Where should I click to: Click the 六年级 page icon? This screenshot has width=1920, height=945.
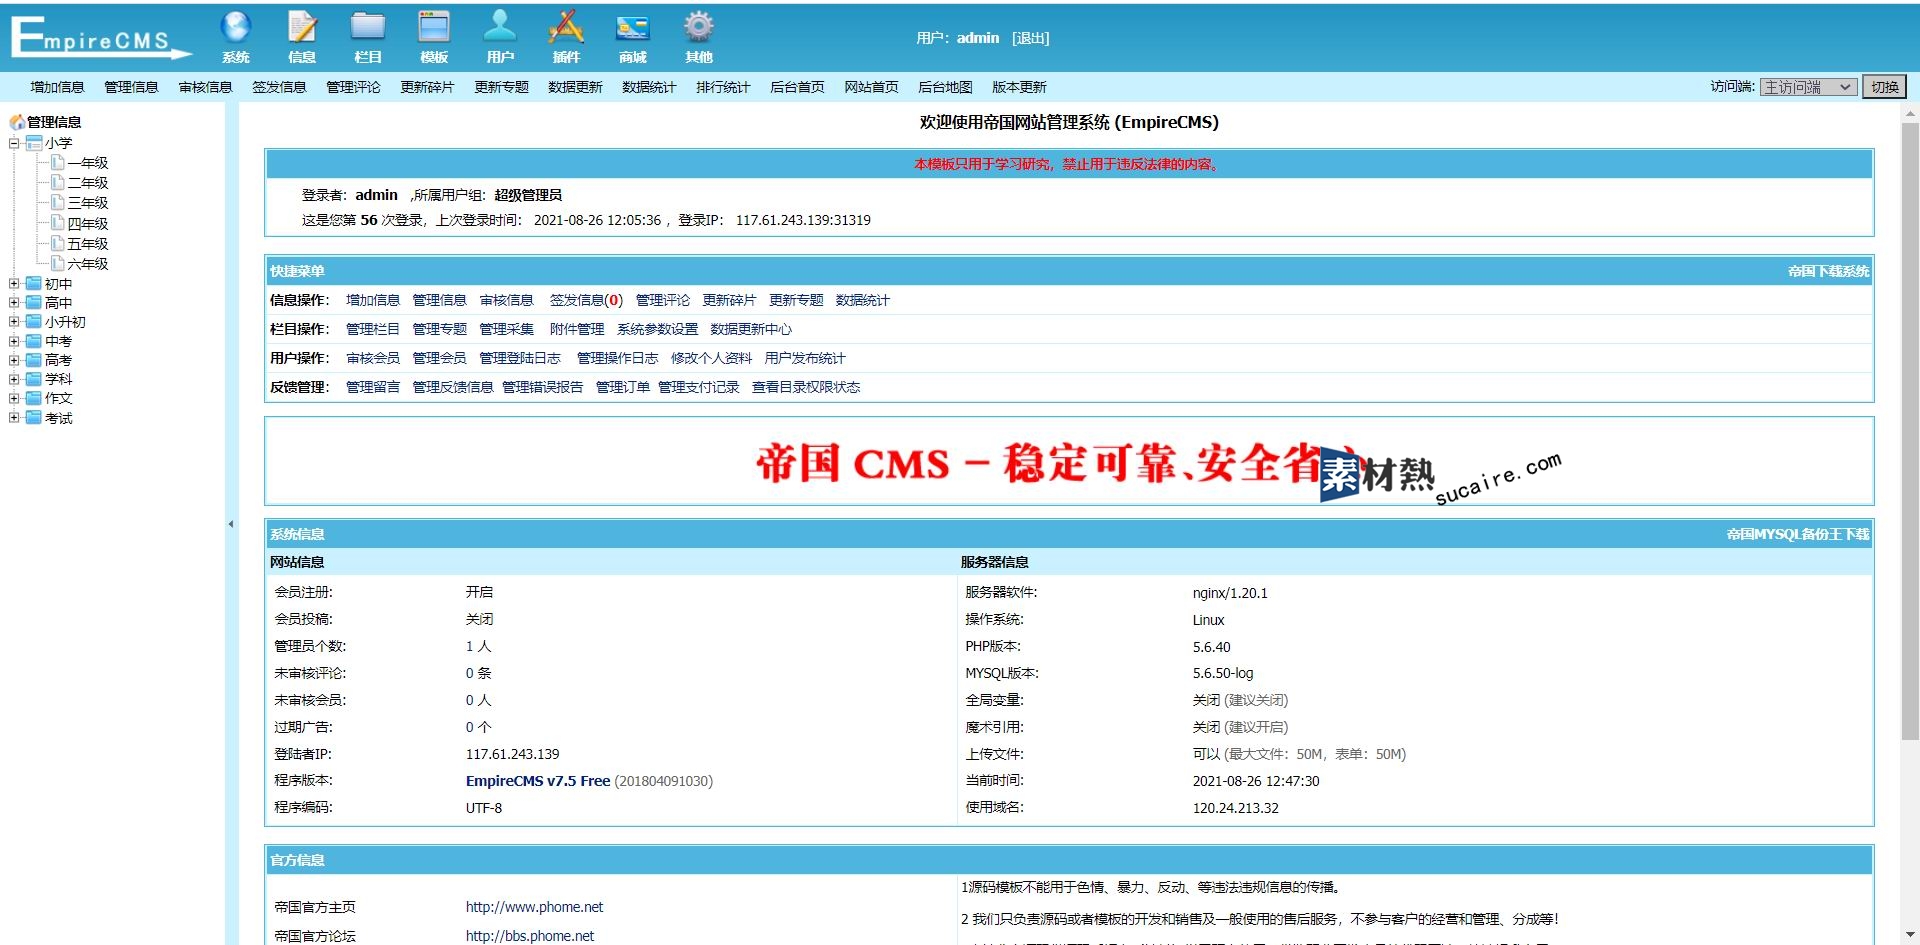(x=58, y=263)
